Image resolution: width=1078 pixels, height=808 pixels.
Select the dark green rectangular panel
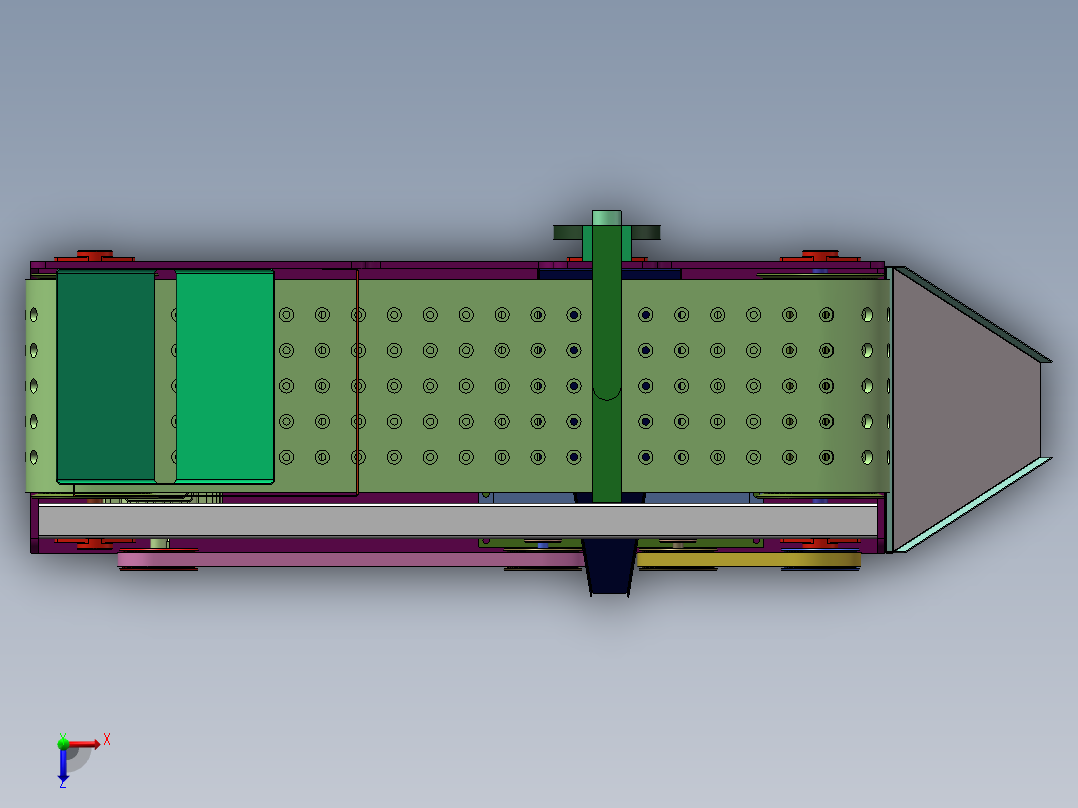(x=106, y=376)
